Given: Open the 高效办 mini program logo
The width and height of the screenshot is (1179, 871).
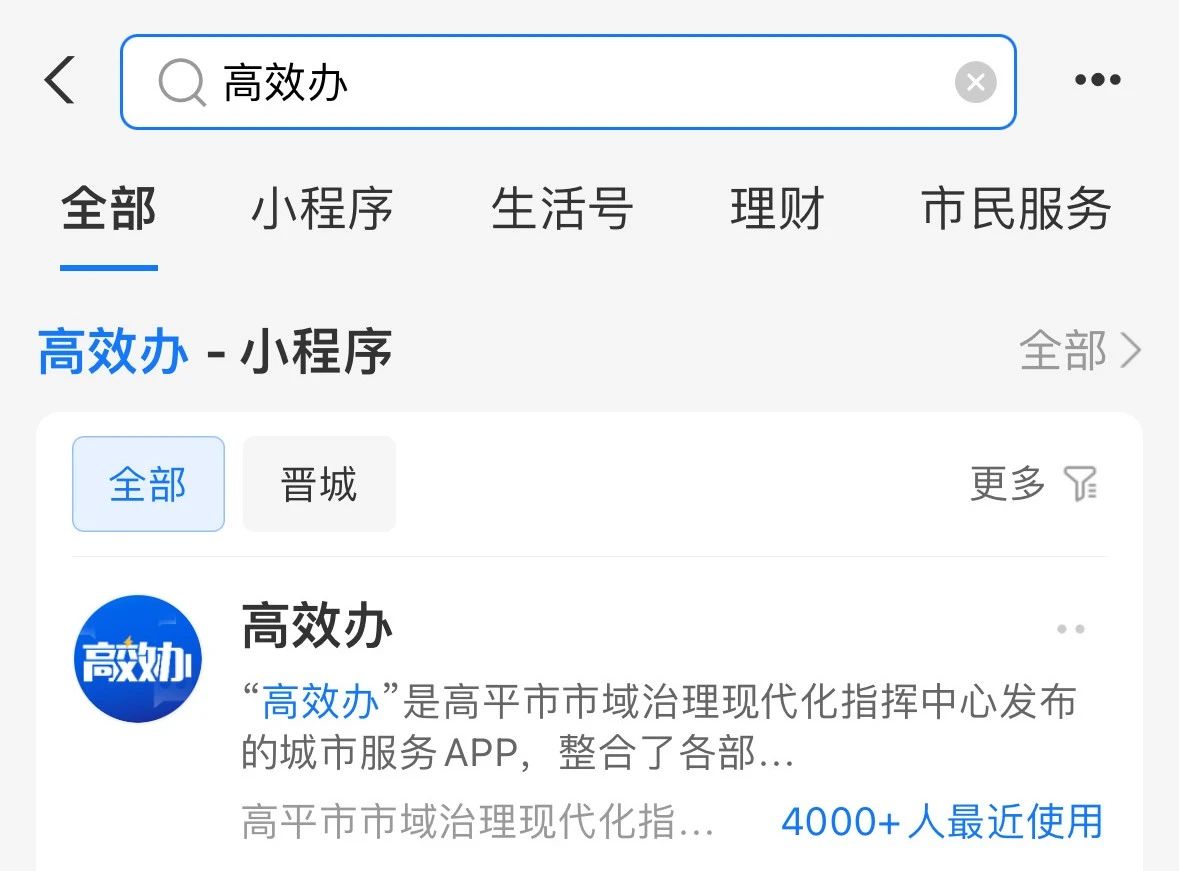Looking at the screenshot, I should [138, 659].
